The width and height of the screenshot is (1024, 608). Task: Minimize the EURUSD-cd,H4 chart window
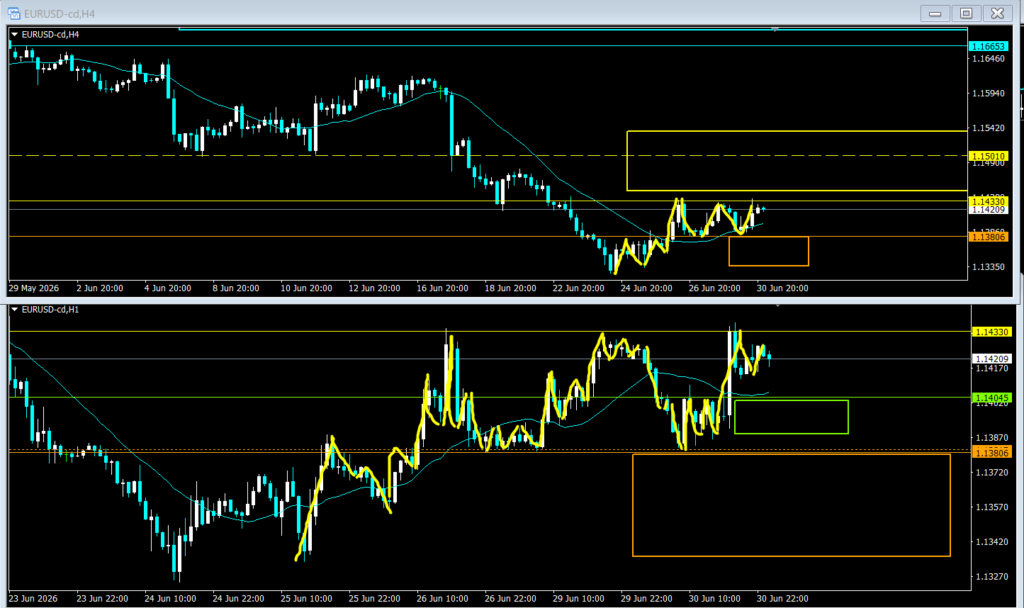[935, 13]
